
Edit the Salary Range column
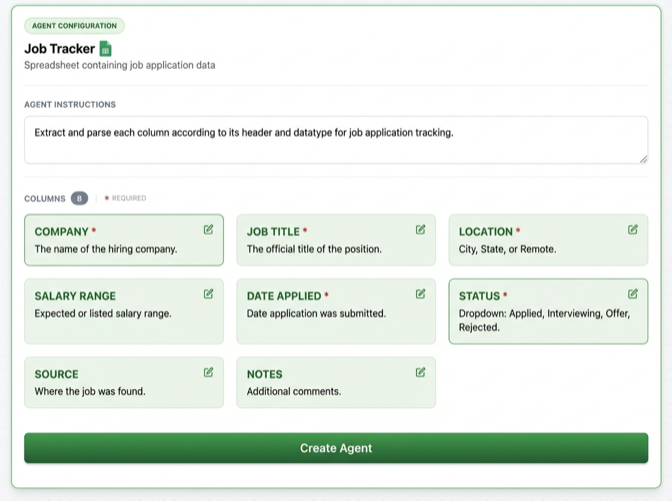point(208,294)
